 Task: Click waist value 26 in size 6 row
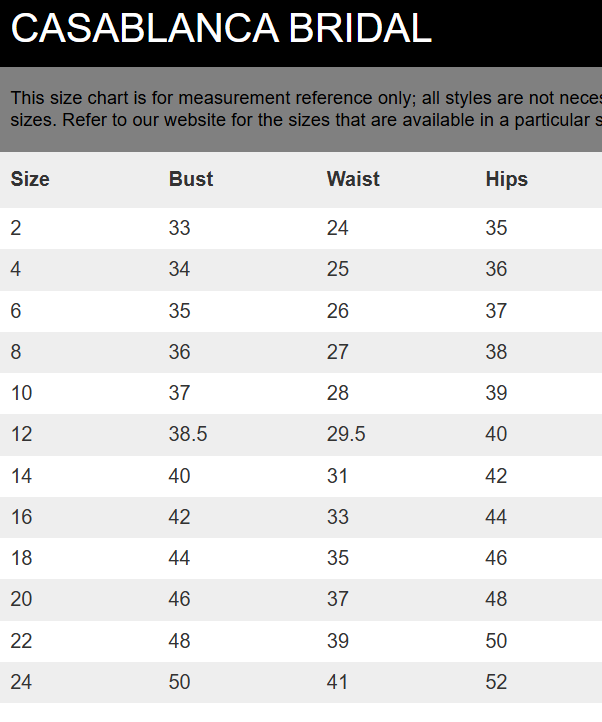tap(338, 311)
